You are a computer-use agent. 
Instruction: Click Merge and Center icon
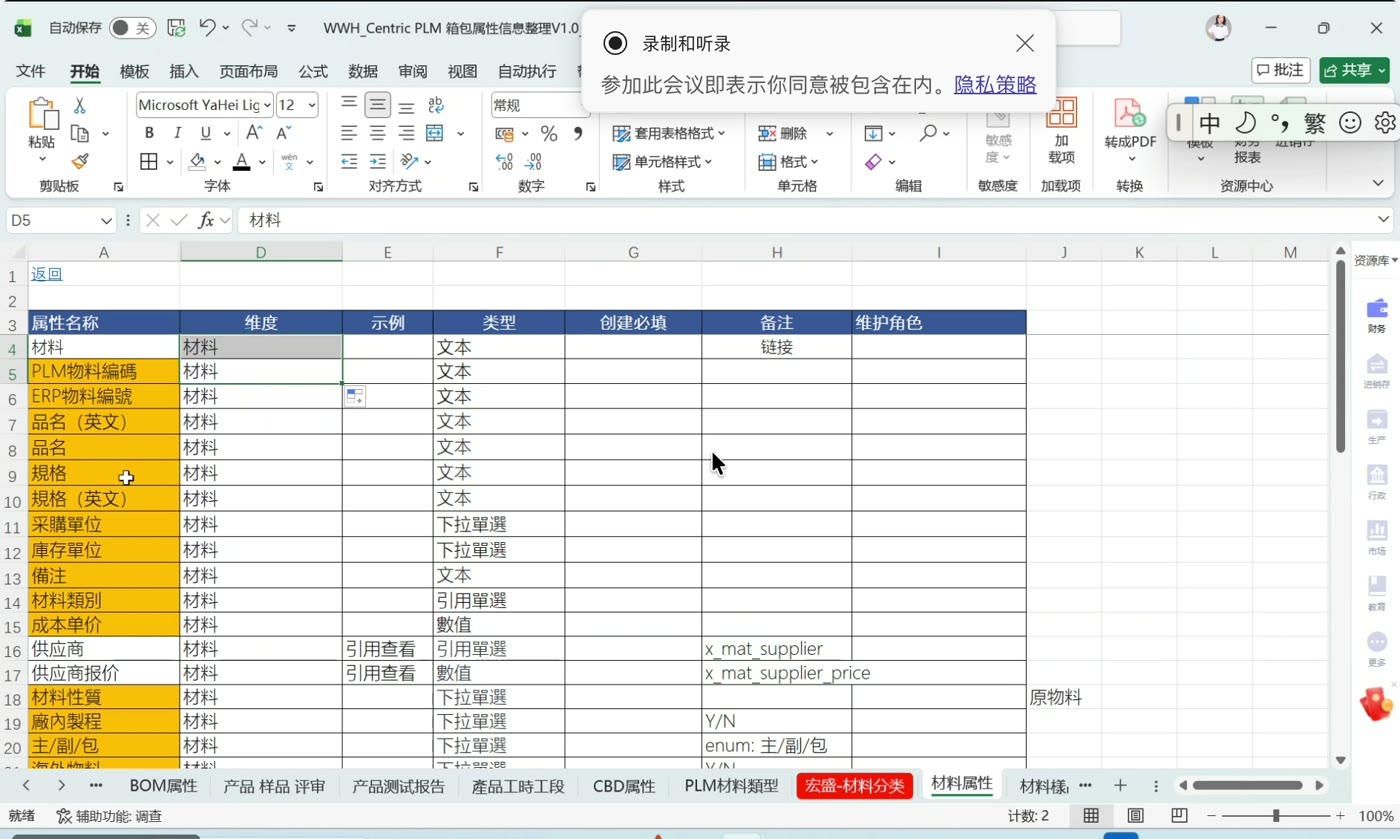click(435, 133)
